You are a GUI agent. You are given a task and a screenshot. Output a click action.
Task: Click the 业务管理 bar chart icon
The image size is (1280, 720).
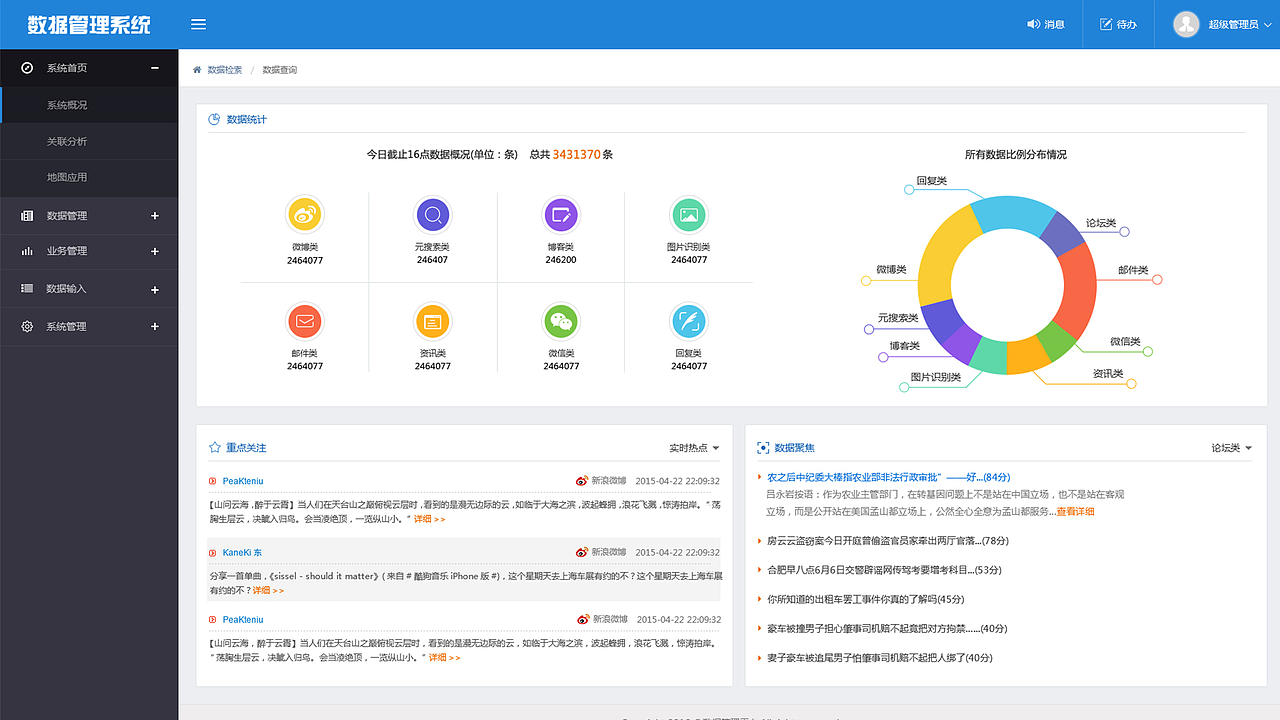click(27, 251)
